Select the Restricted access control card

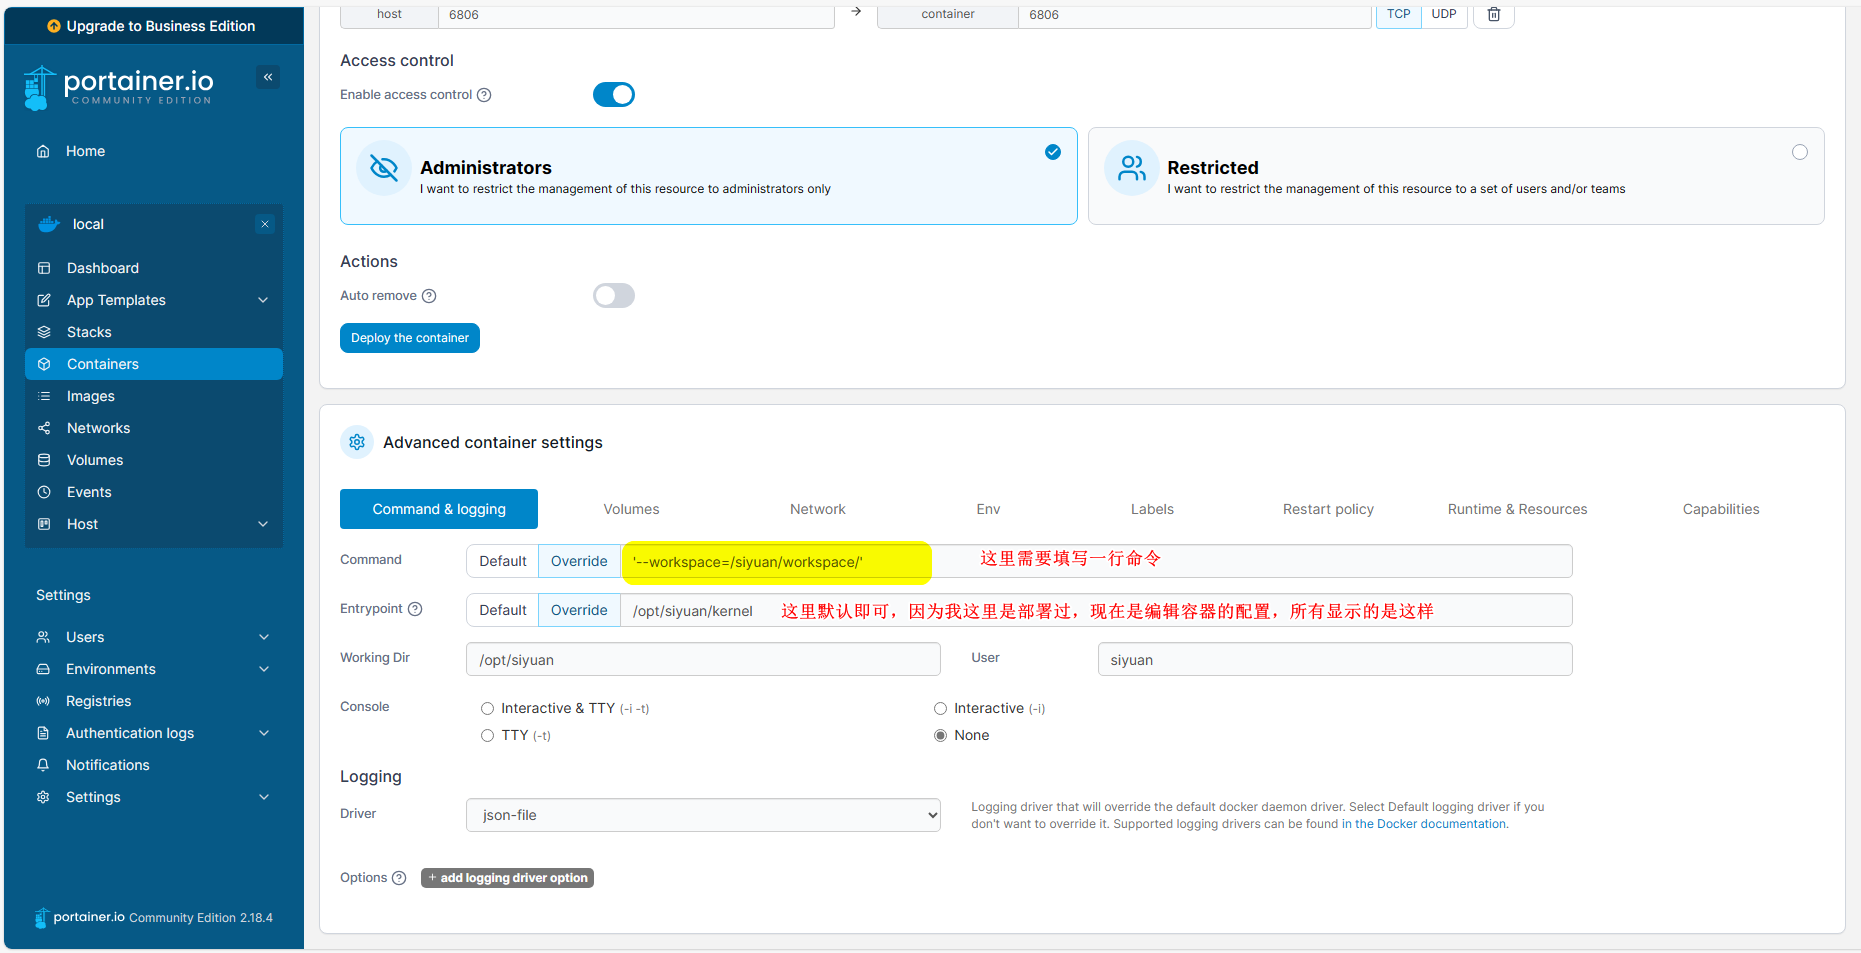1455,176
